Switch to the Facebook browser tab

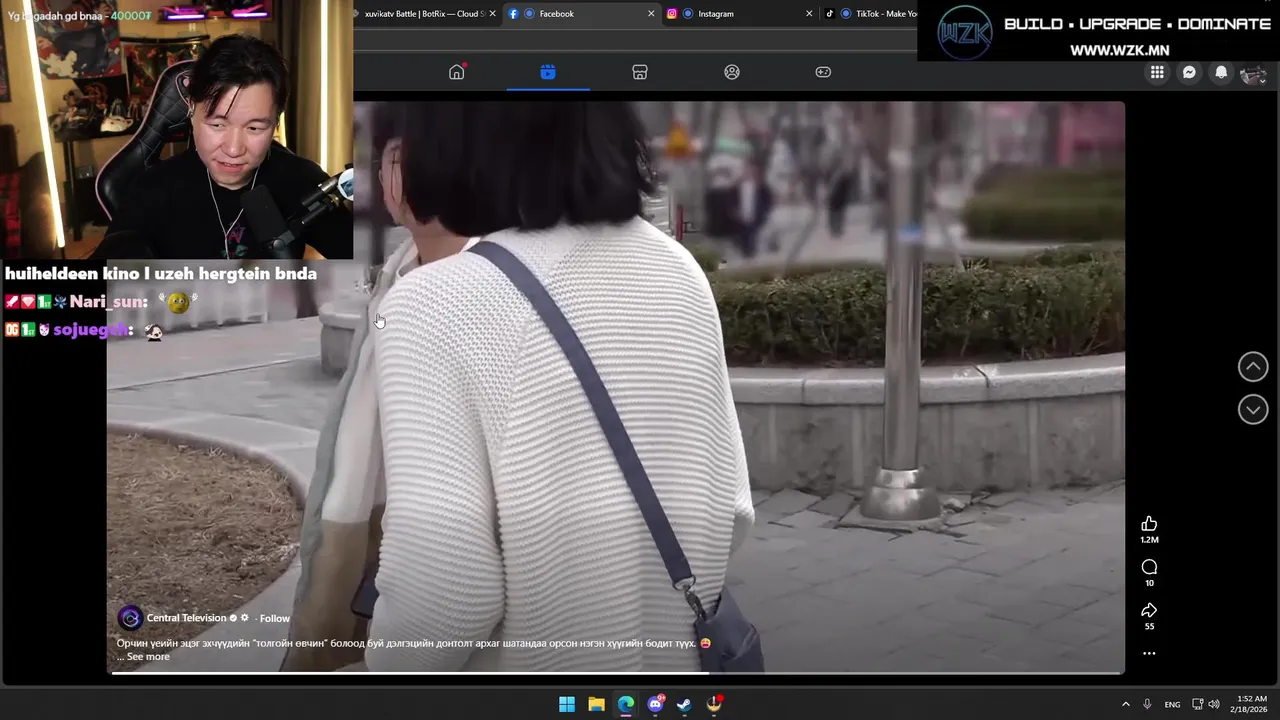coord(580,14)
